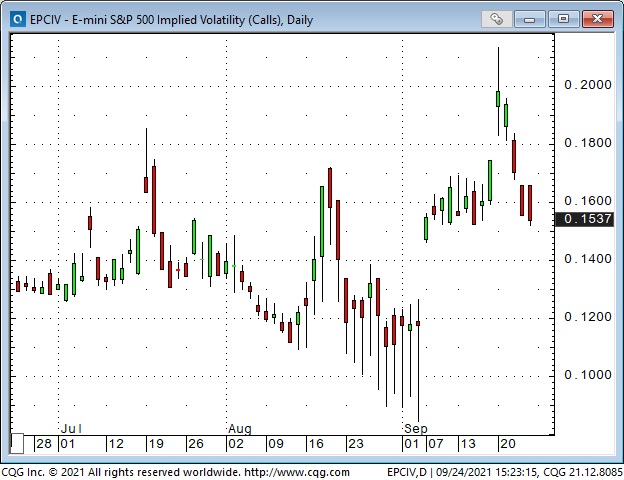Click the date label 09 on time axis

pyautogui.click(x=276, y=443)
